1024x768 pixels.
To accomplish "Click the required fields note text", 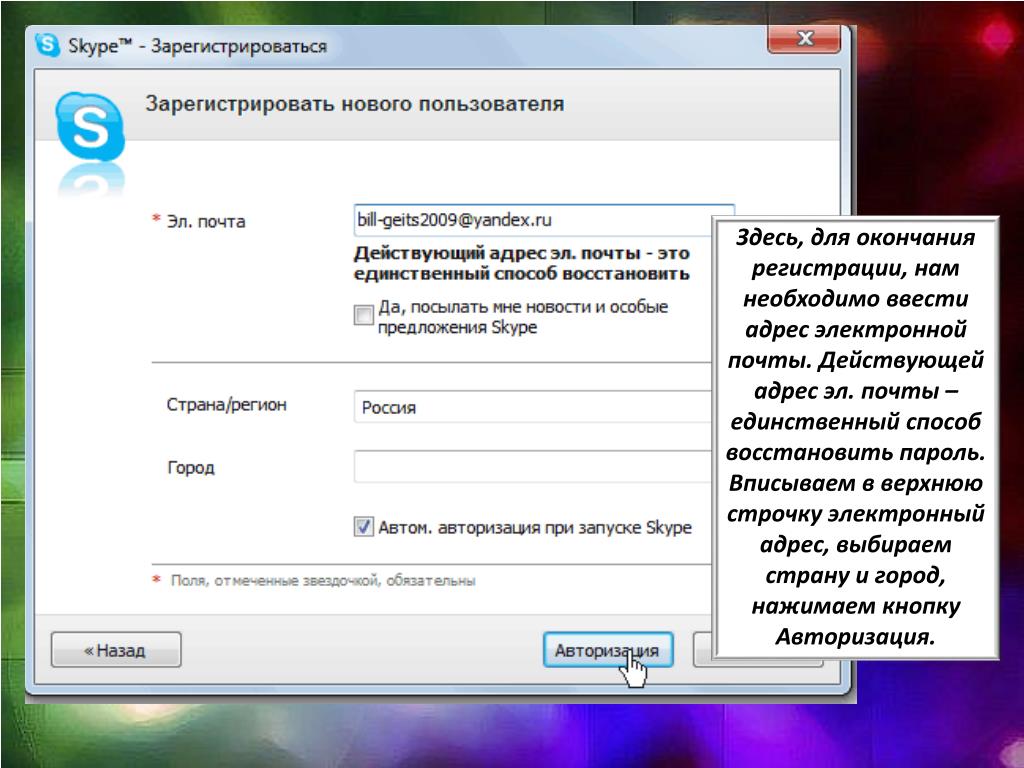I will pos(323,580).
